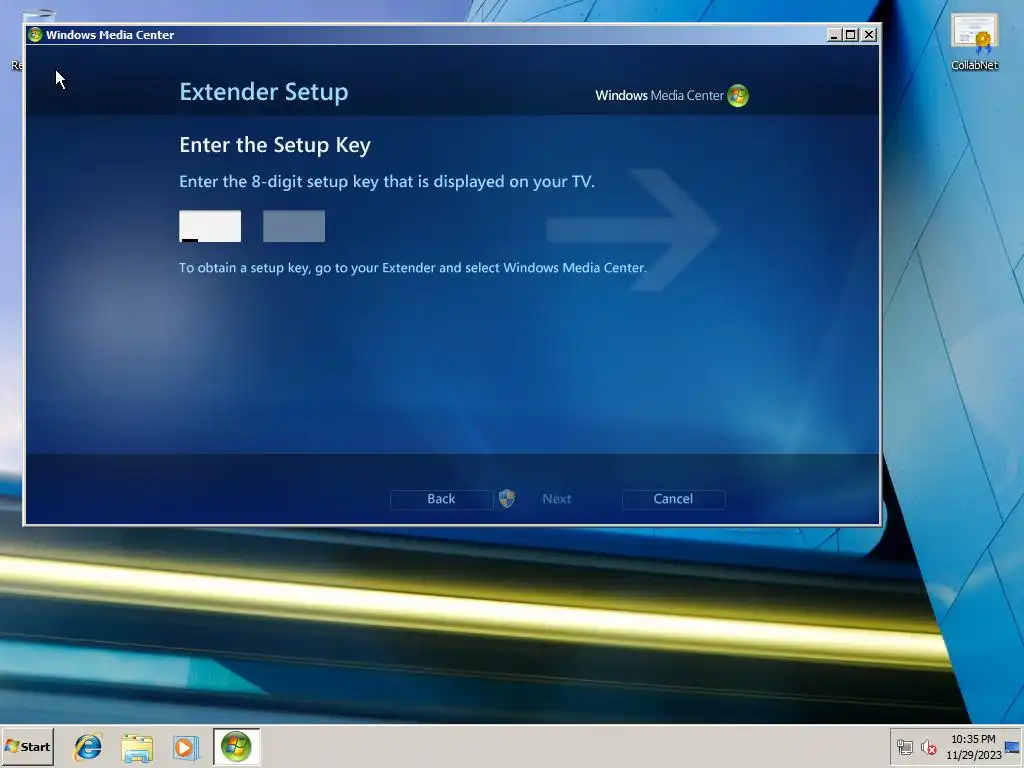
Task: Select the Media Center taskbar button
Action: tap(236, 746)
